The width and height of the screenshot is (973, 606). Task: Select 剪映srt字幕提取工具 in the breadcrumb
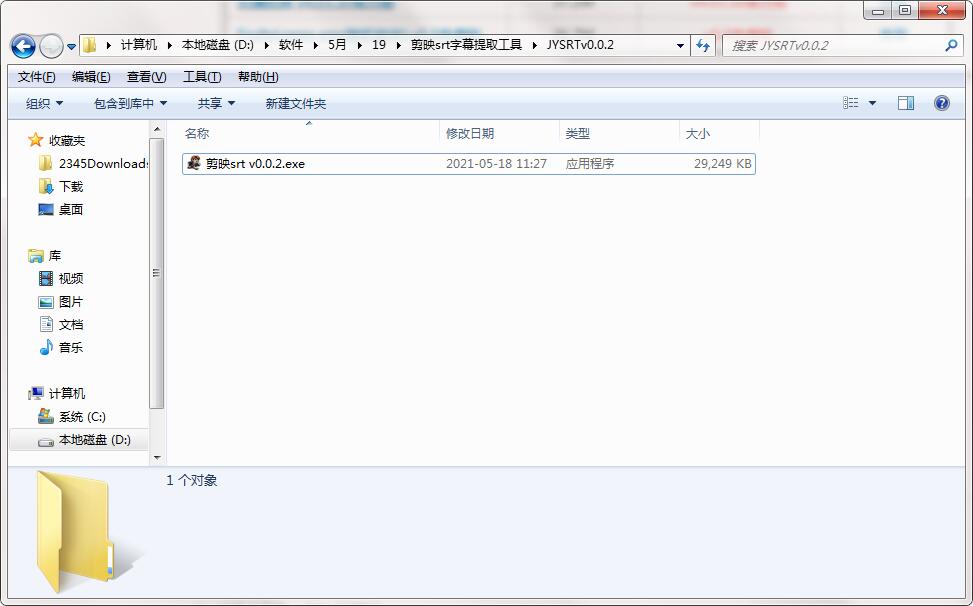coord(466,45)
